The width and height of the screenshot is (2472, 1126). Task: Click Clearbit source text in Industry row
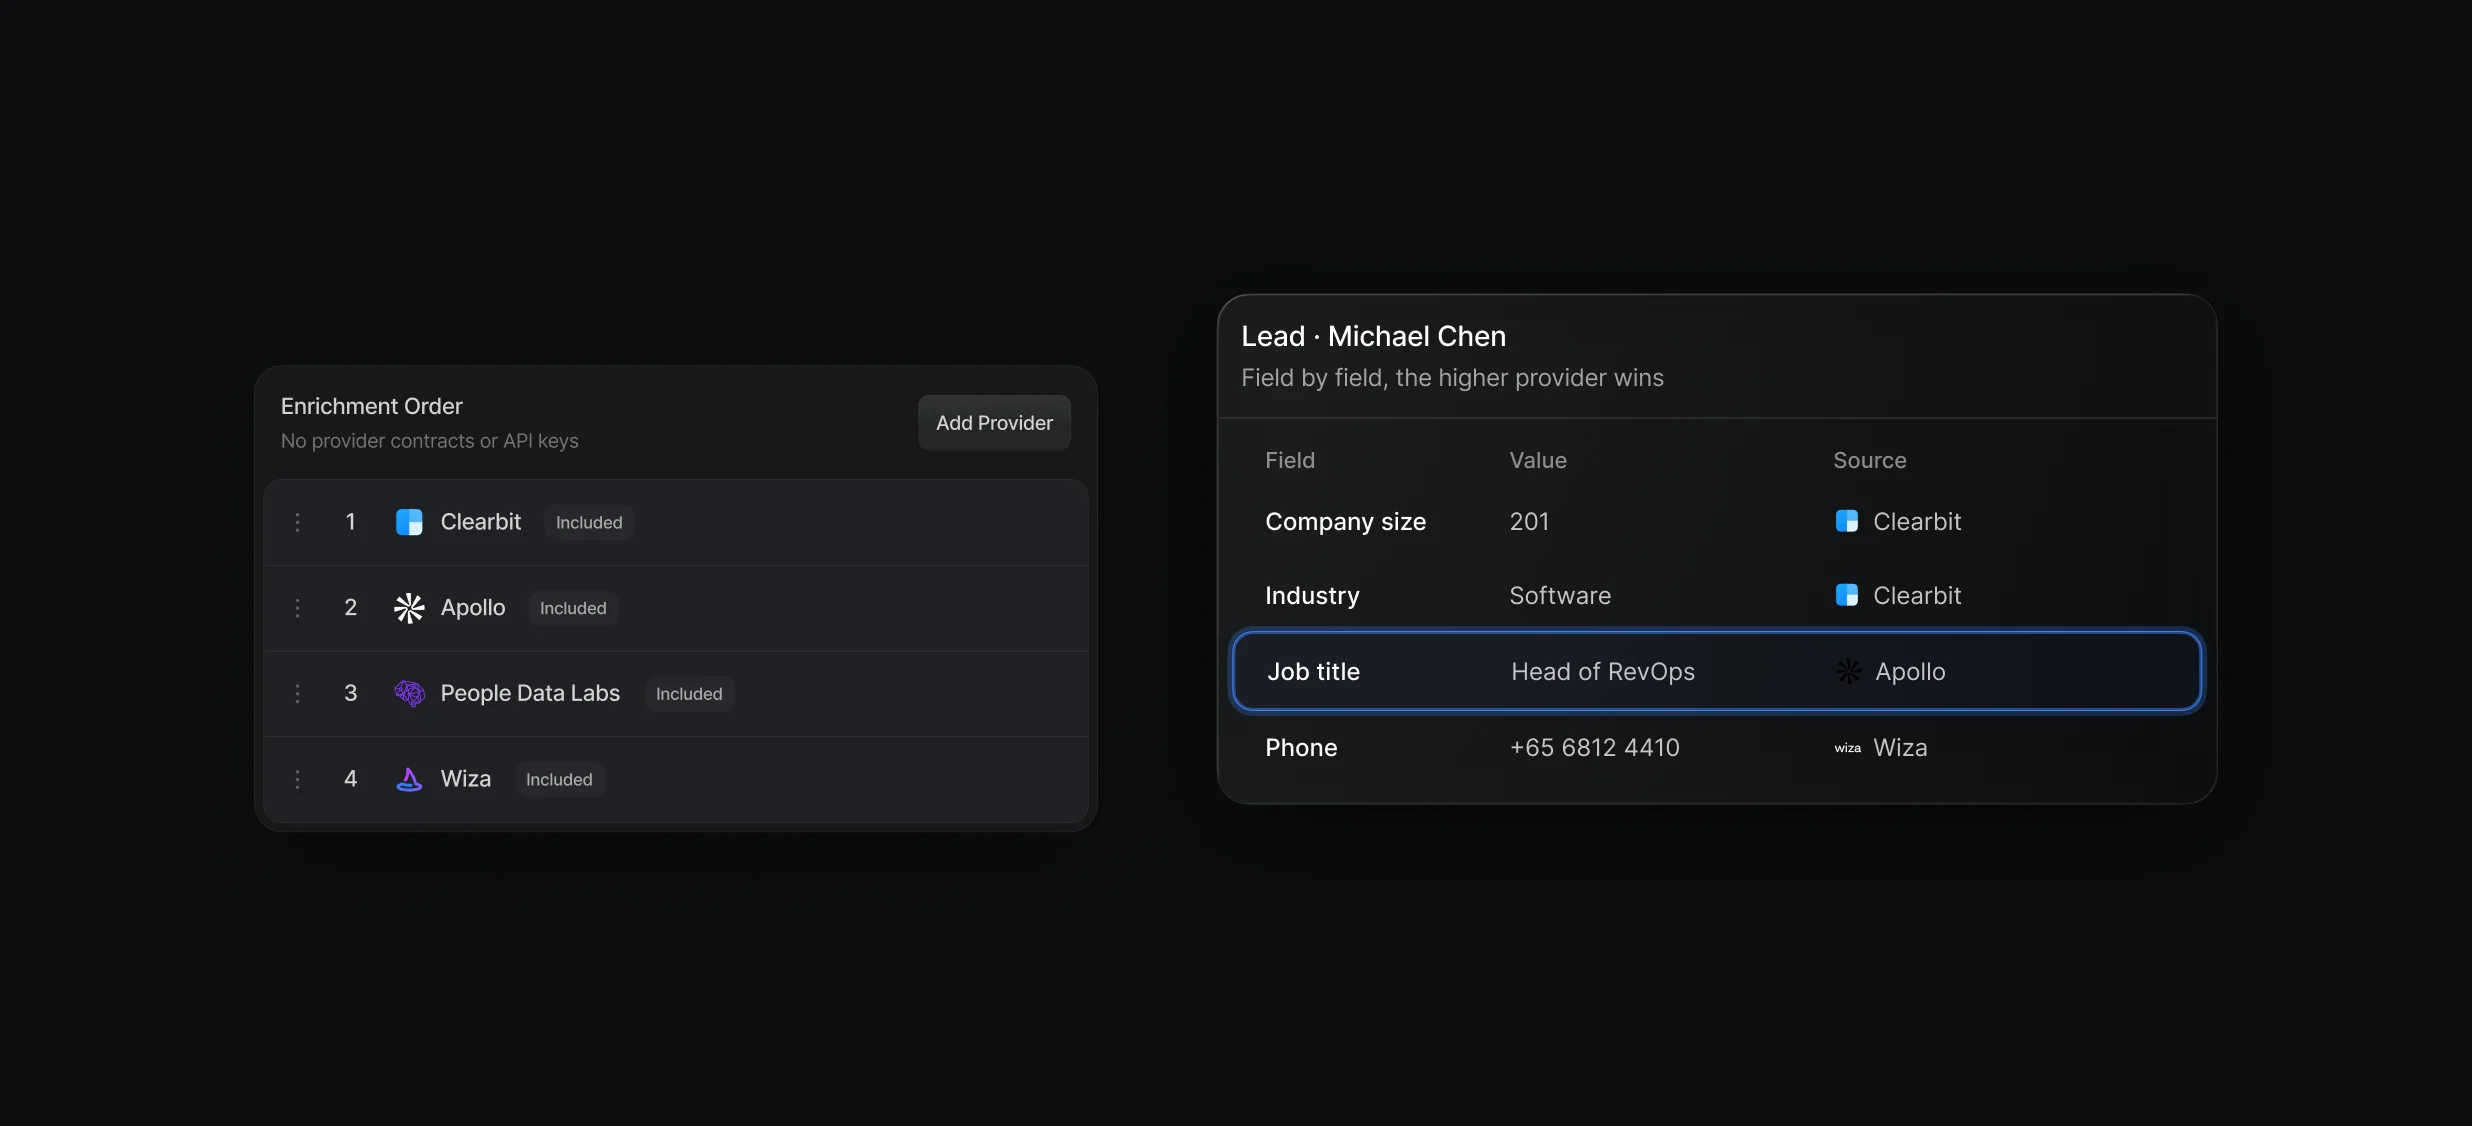click(x=1917, y=596)
